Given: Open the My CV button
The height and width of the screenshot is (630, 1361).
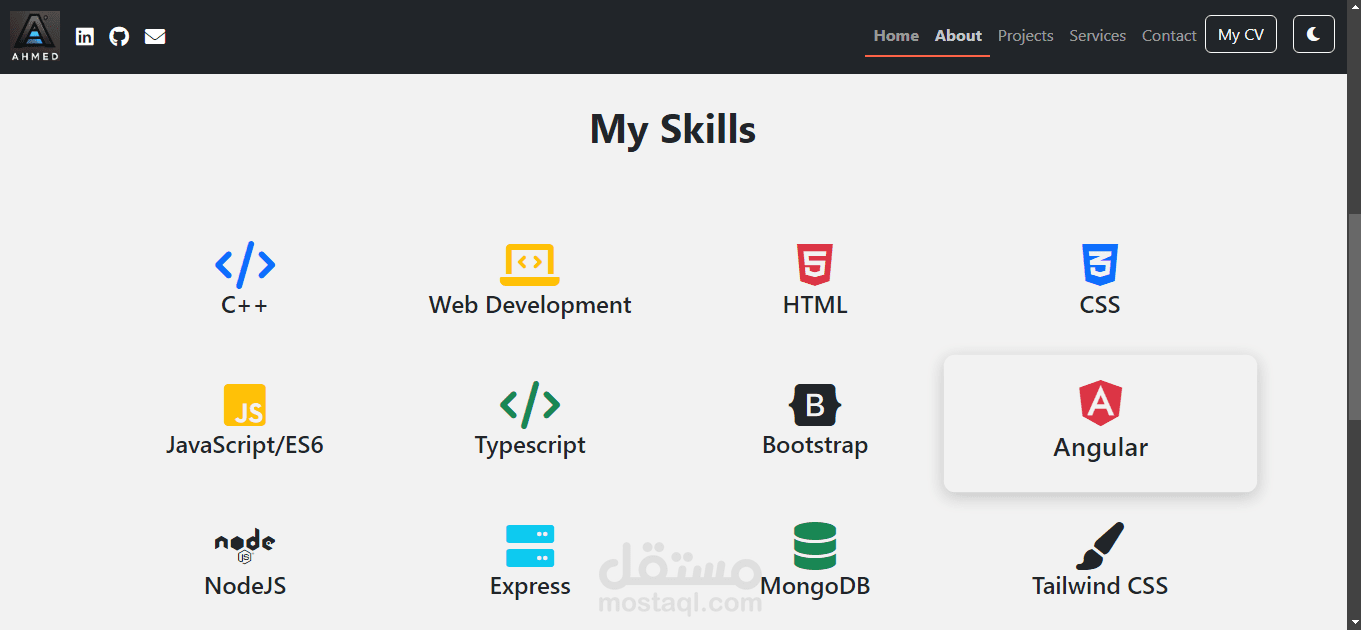Looking at the screenshot, I should click(1241, 35).
